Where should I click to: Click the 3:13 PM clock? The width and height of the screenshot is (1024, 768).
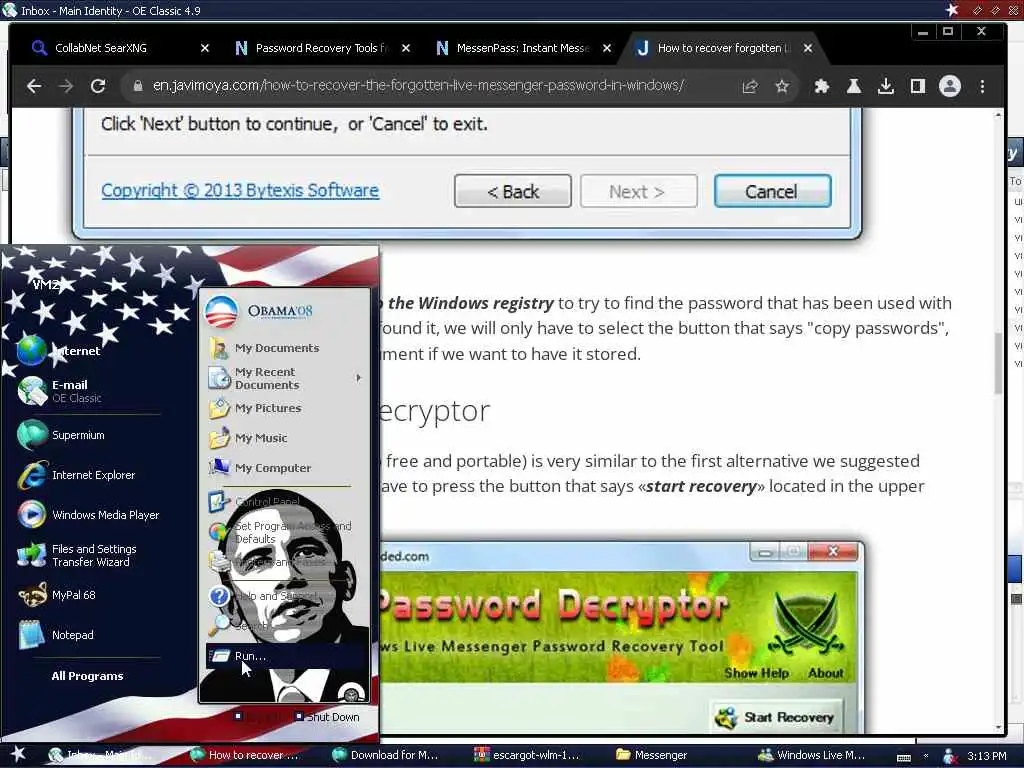(x=987, y=756)
